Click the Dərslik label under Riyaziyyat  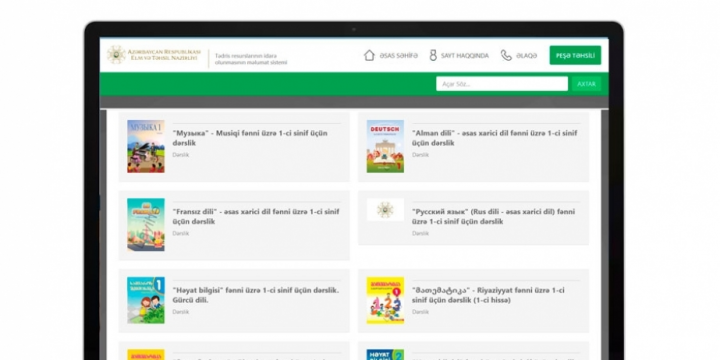pos(420,312)
